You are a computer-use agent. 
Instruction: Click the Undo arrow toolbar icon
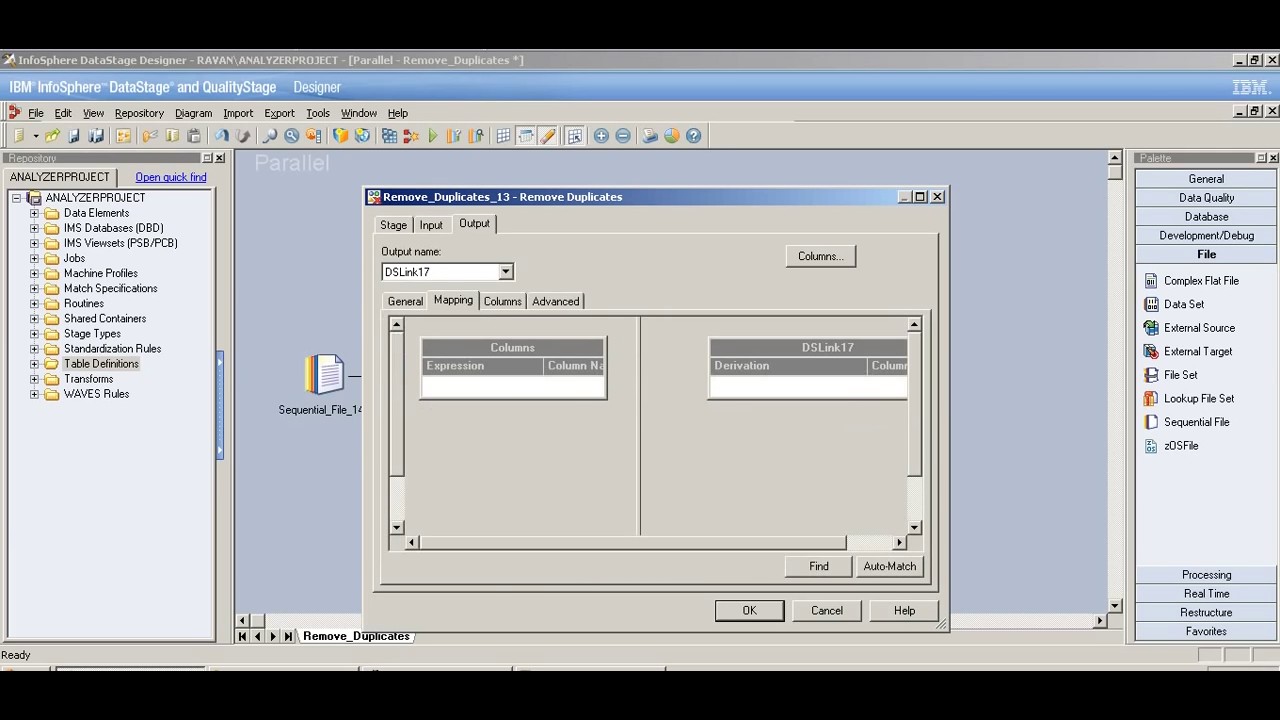[221, 136]
